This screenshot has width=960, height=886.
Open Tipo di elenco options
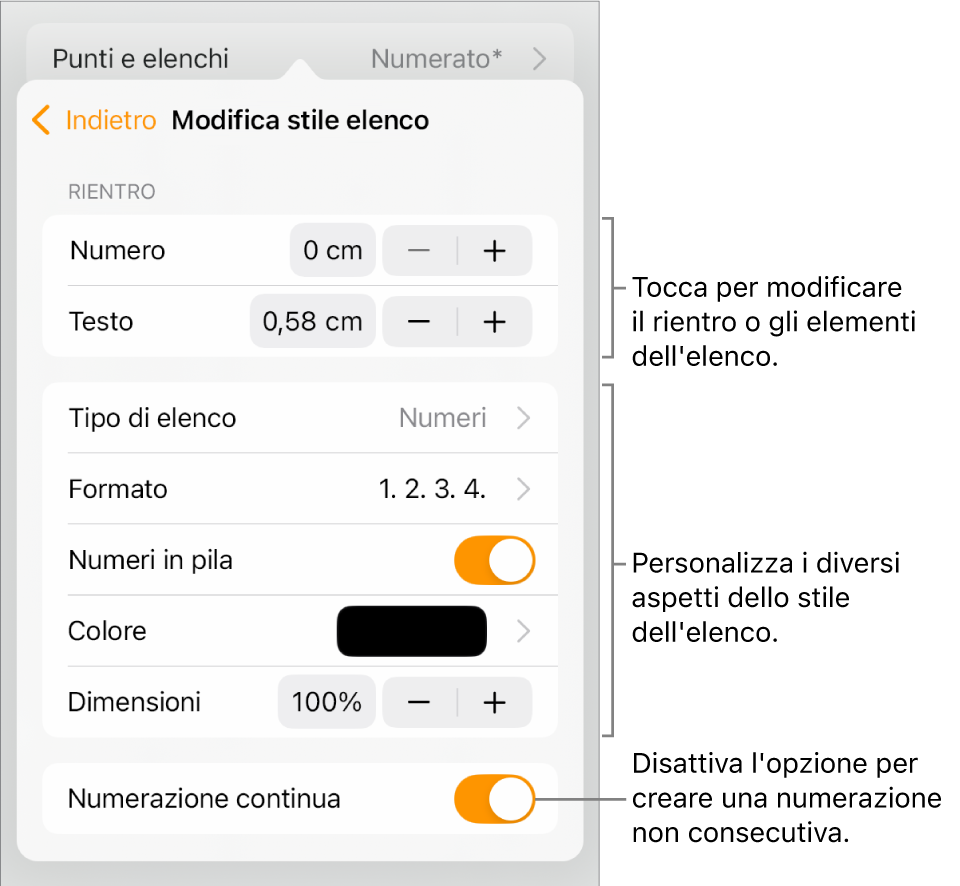pyautogui.click(x=300, y=418)
